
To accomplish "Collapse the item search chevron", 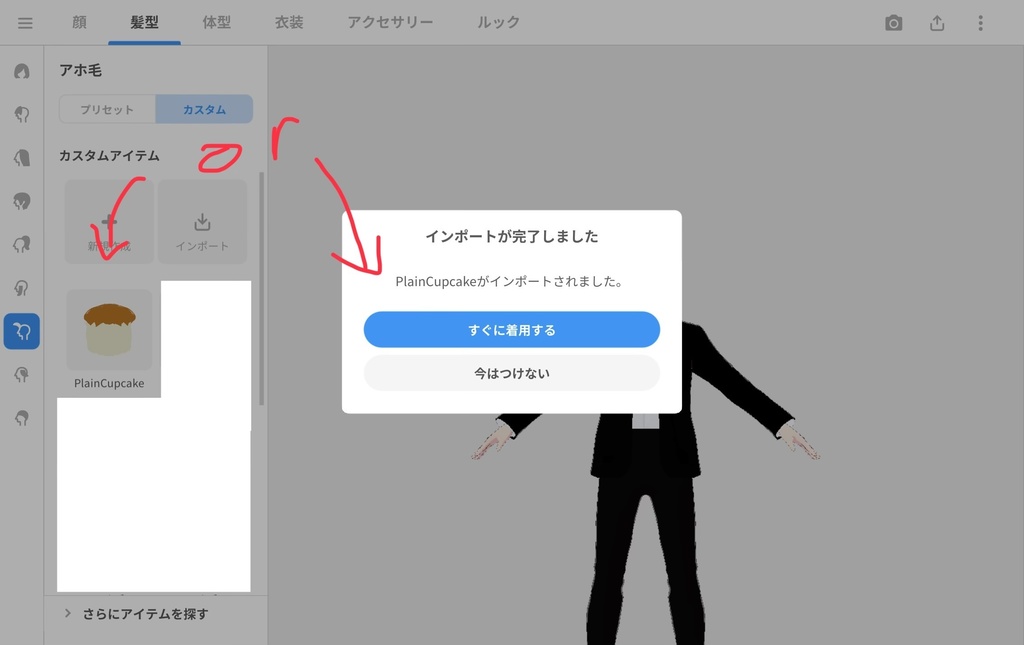I will 67,614.
